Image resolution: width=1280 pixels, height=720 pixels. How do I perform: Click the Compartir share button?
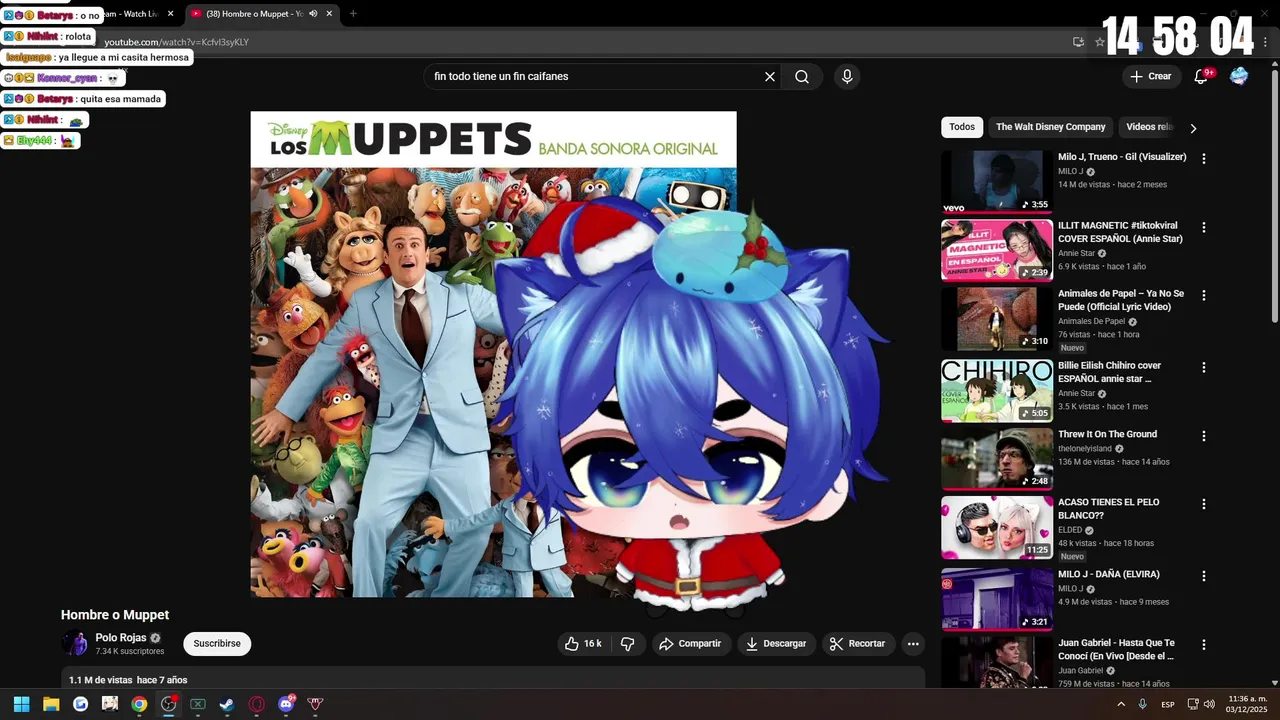[x=689, y=644]
